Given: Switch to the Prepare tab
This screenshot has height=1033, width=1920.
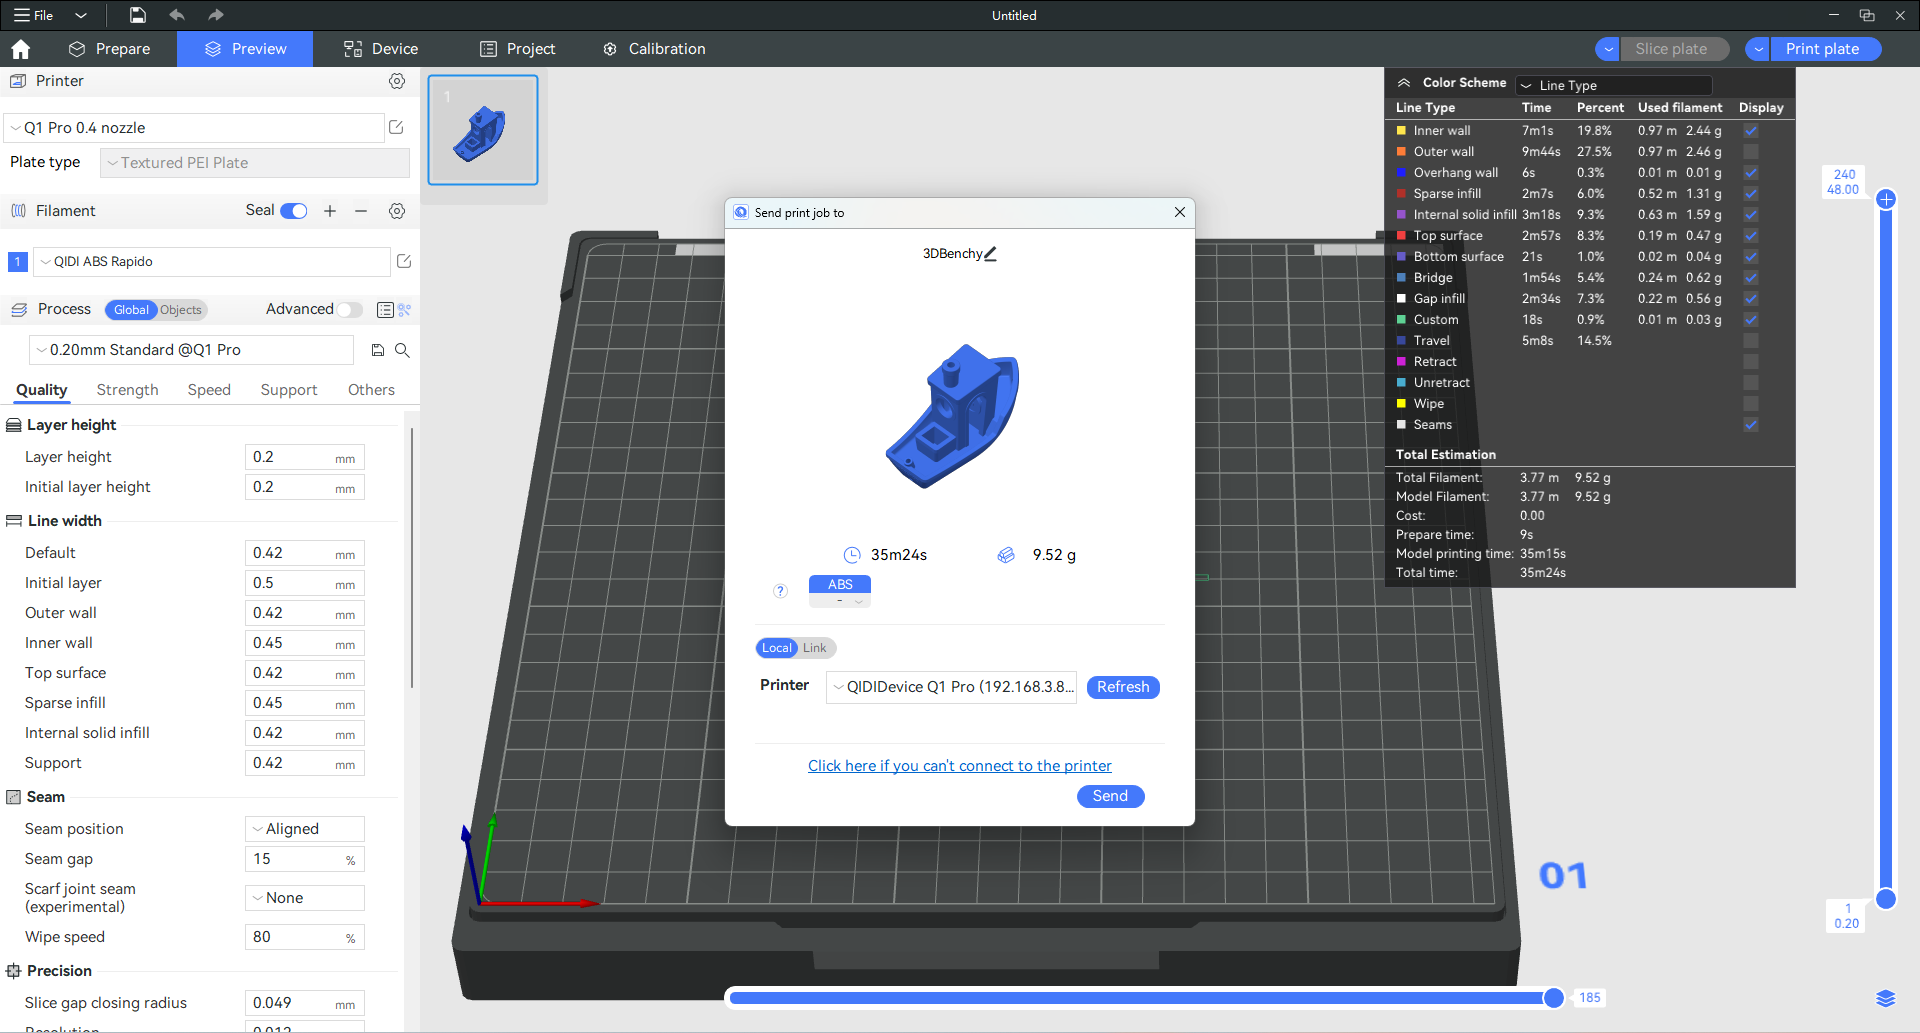Looking at the screenshot, I should (x=109, y=49).
